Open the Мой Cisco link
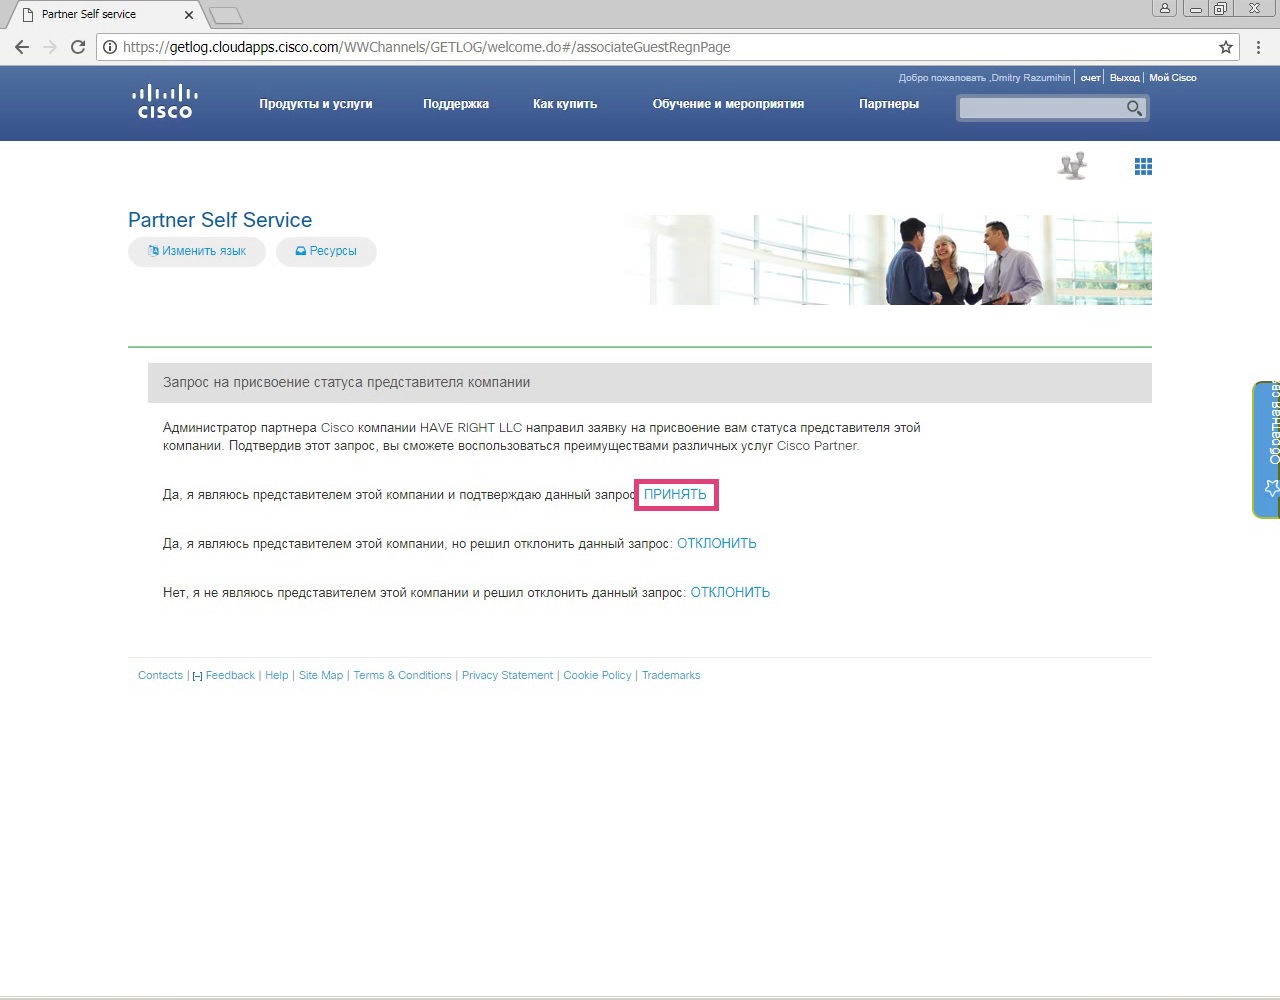This screenshot has height=1000, width=1280. (x=1173, y=77)
